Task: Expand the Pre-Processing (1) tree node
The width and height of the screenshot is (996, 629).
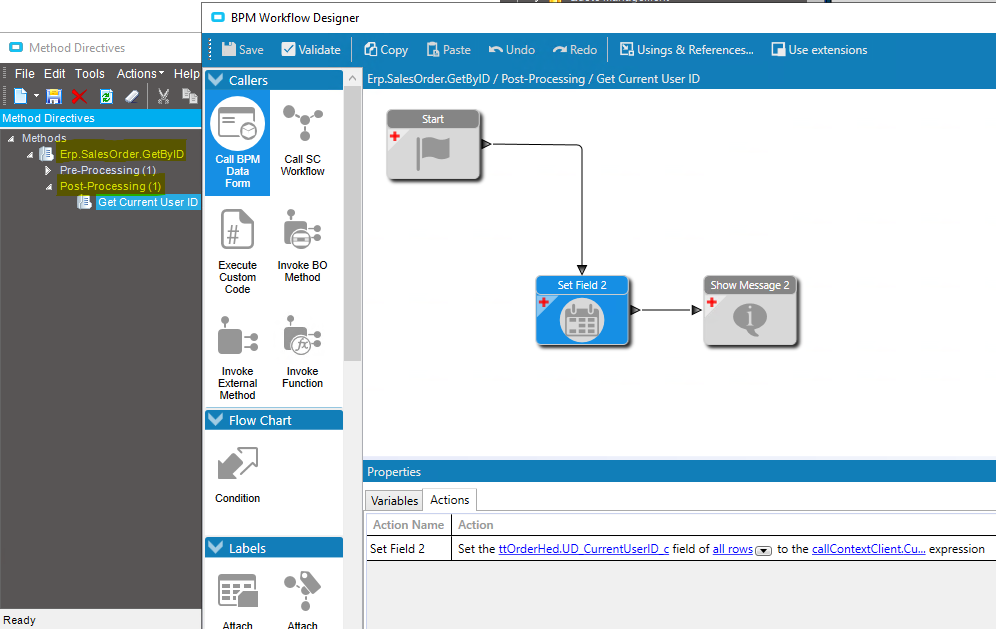Action: tap(48, 170)
